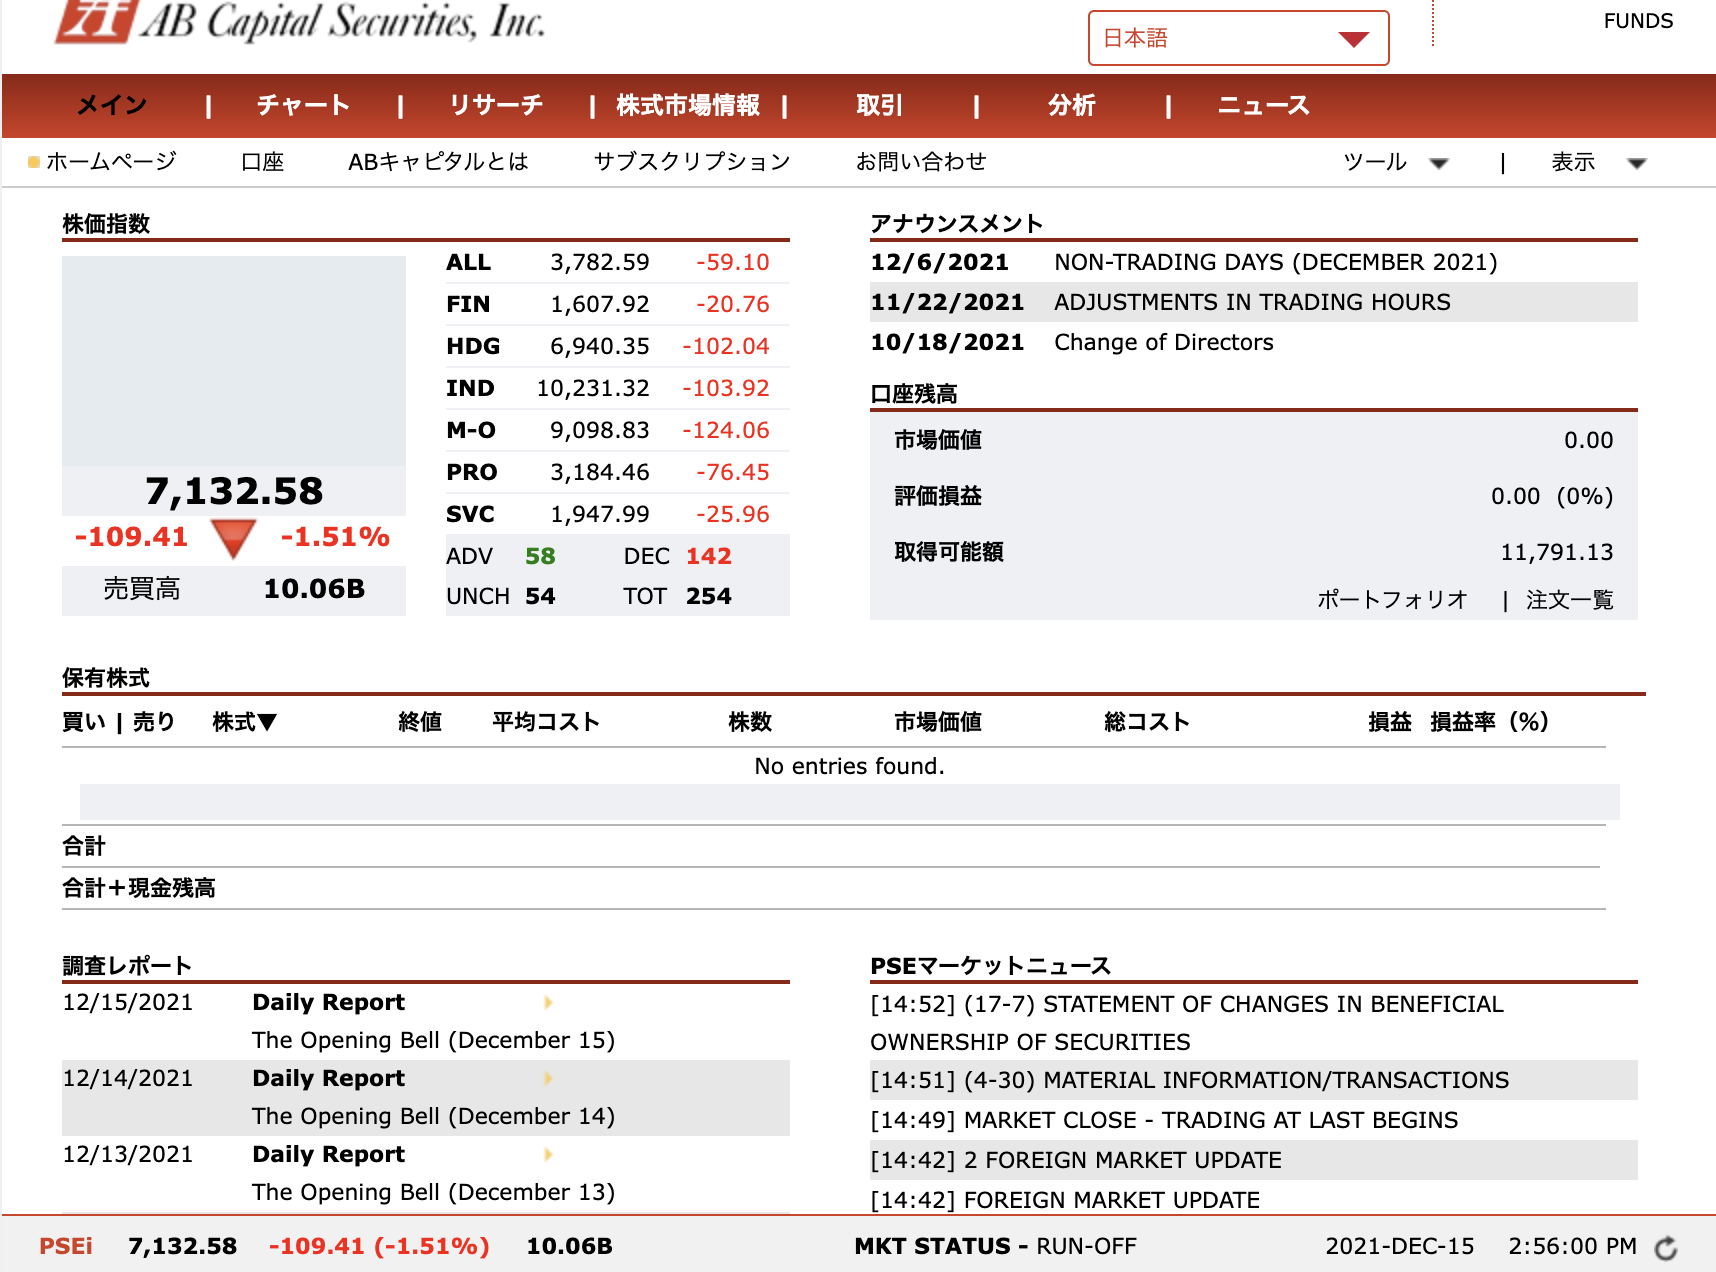Screen dimensions: 1716x1272
Task: Click the 売り column header
Action: pyautogui.click(x=154, y=722)
